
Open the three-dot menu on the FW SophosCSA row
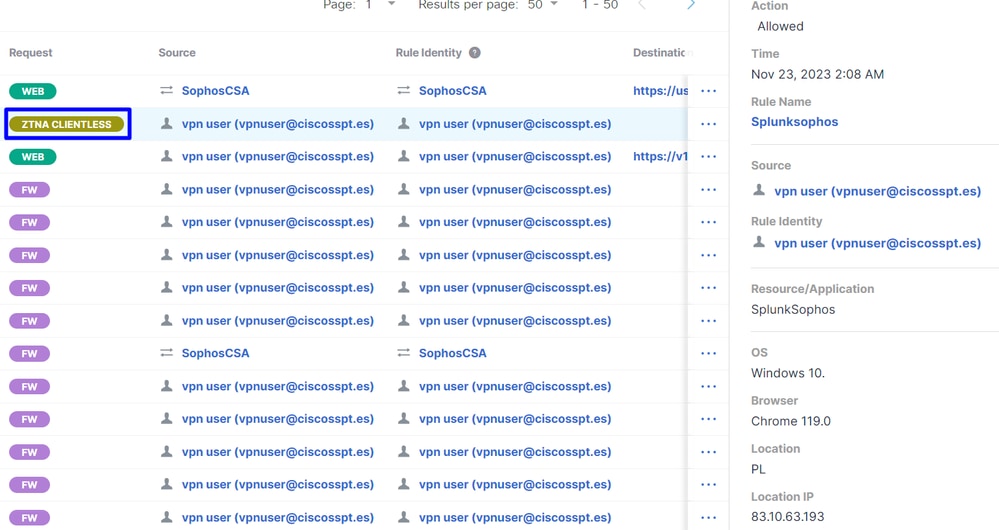pos(708,354)
